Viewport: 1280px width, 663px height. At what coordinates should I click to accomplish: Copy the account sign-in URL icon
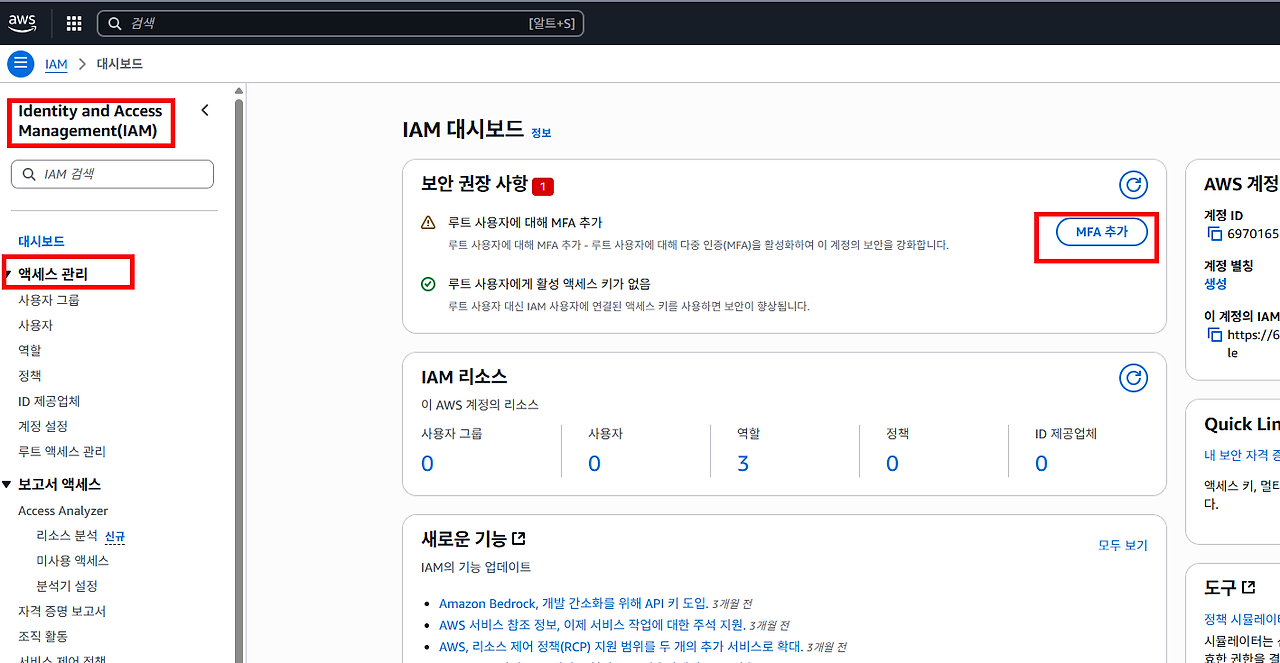pos(1215,335)
